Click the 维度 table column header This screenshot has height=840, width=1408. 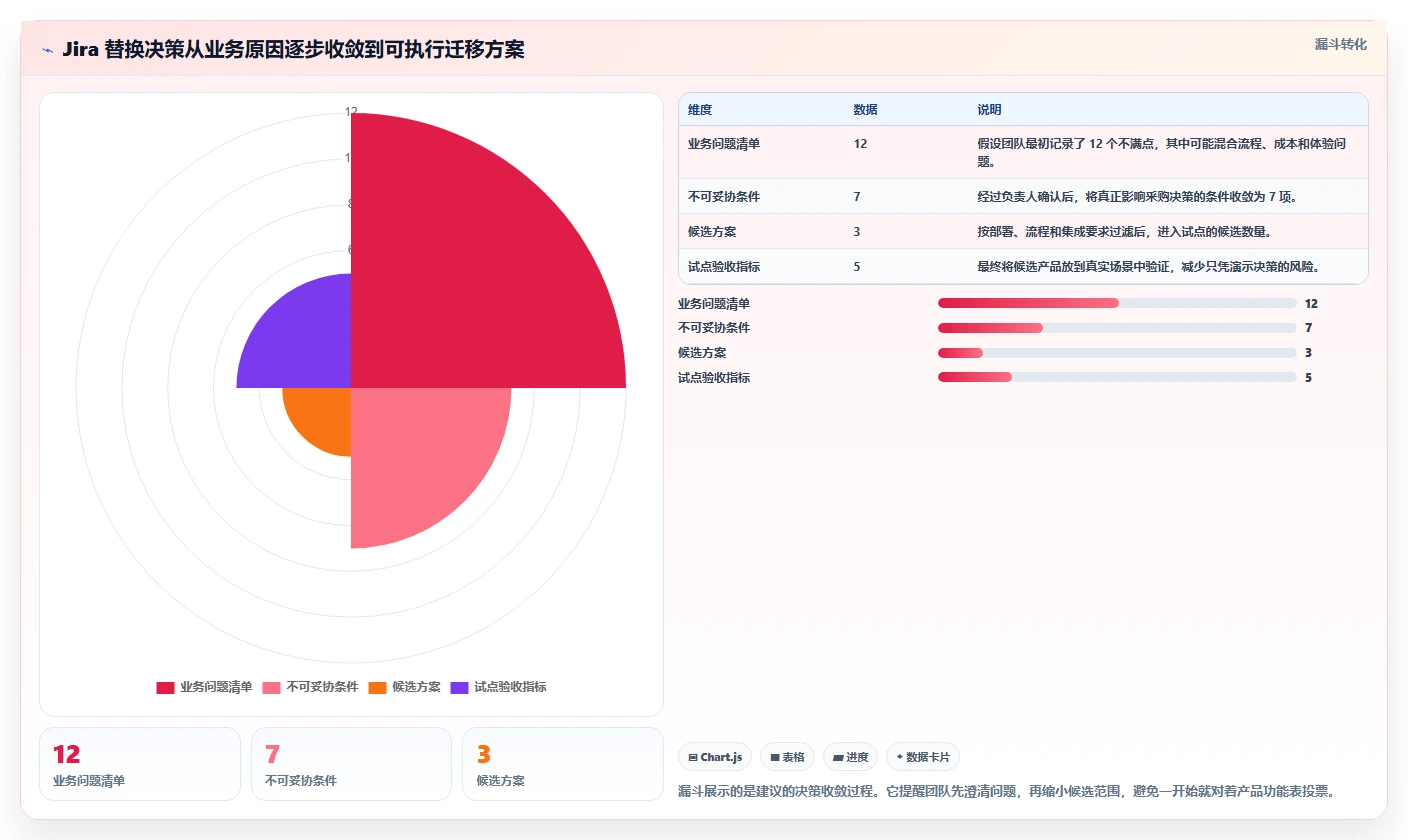tap(700, 110)
